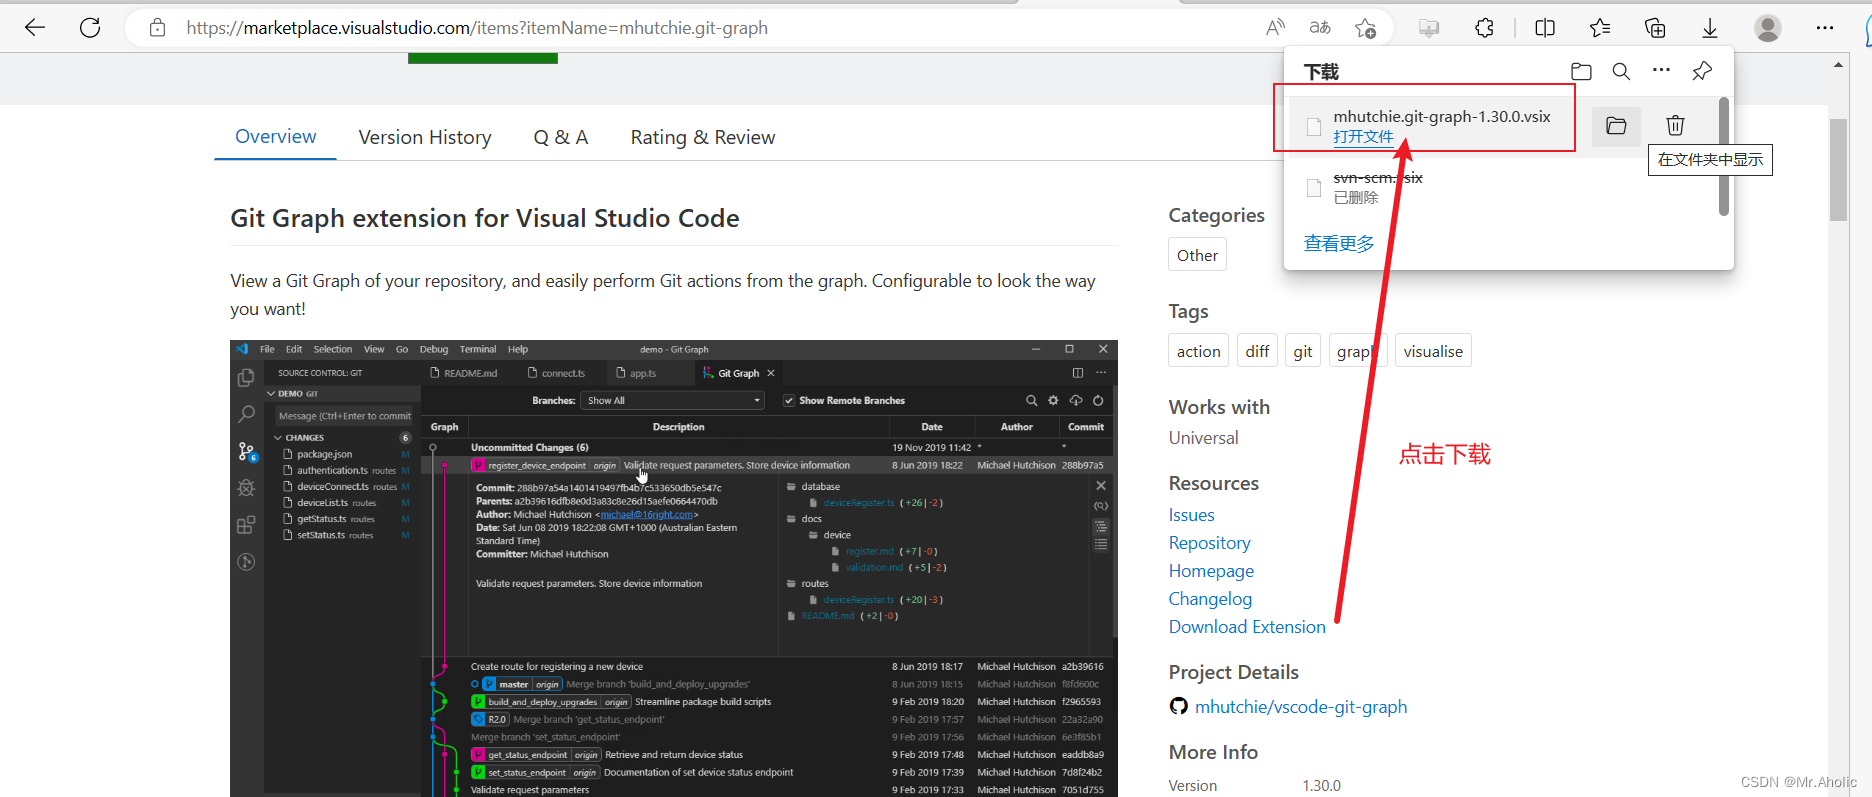Click the git tag
This screenshot has width=1872, height=797.
click(1302, 351)
